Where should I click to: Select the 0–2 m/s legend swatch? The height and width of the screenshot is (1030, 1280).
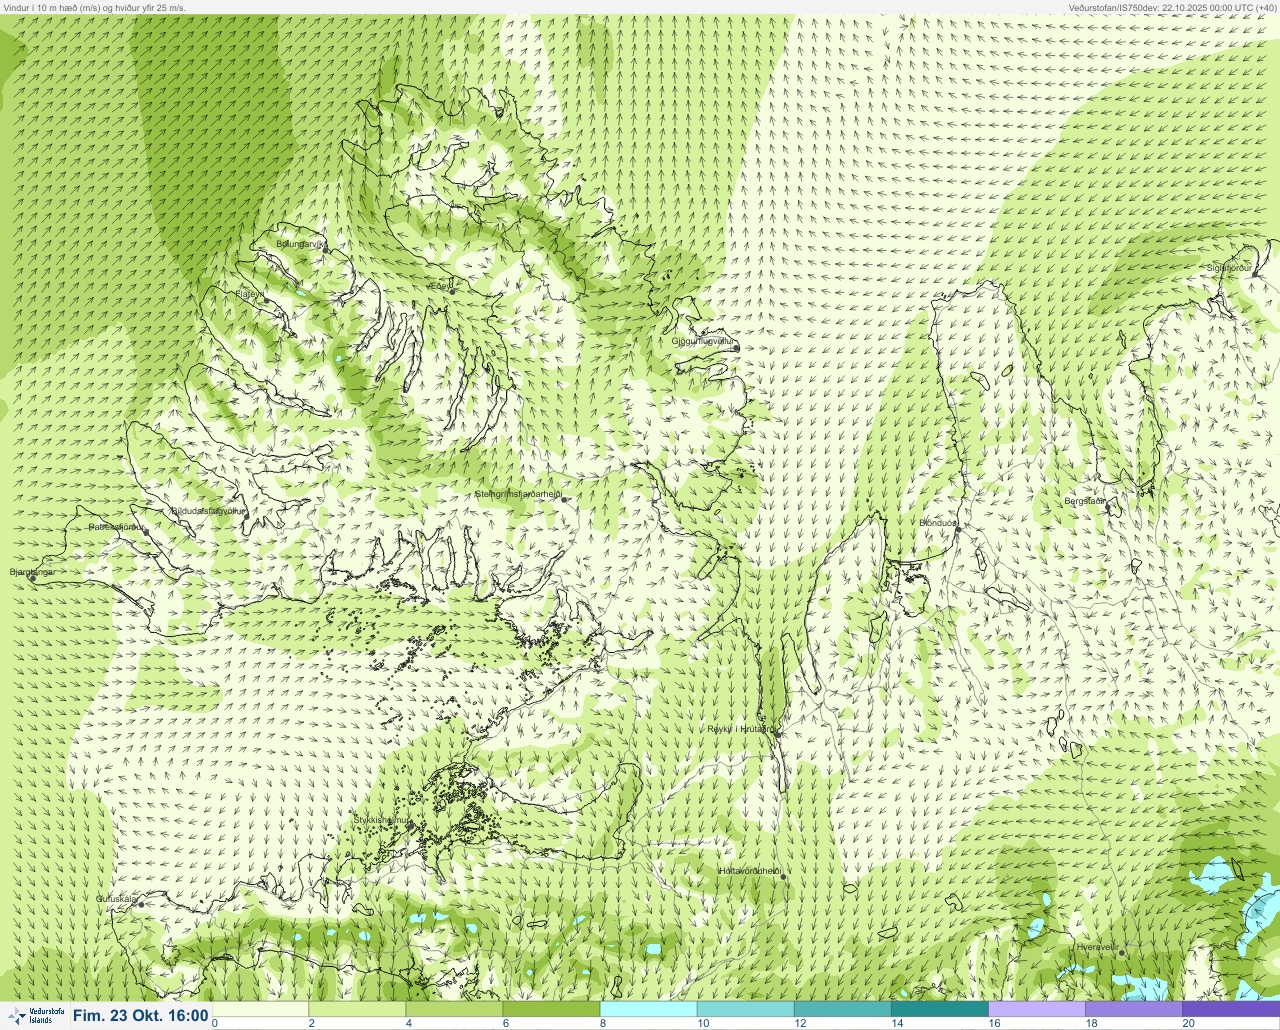(260, 1009)
